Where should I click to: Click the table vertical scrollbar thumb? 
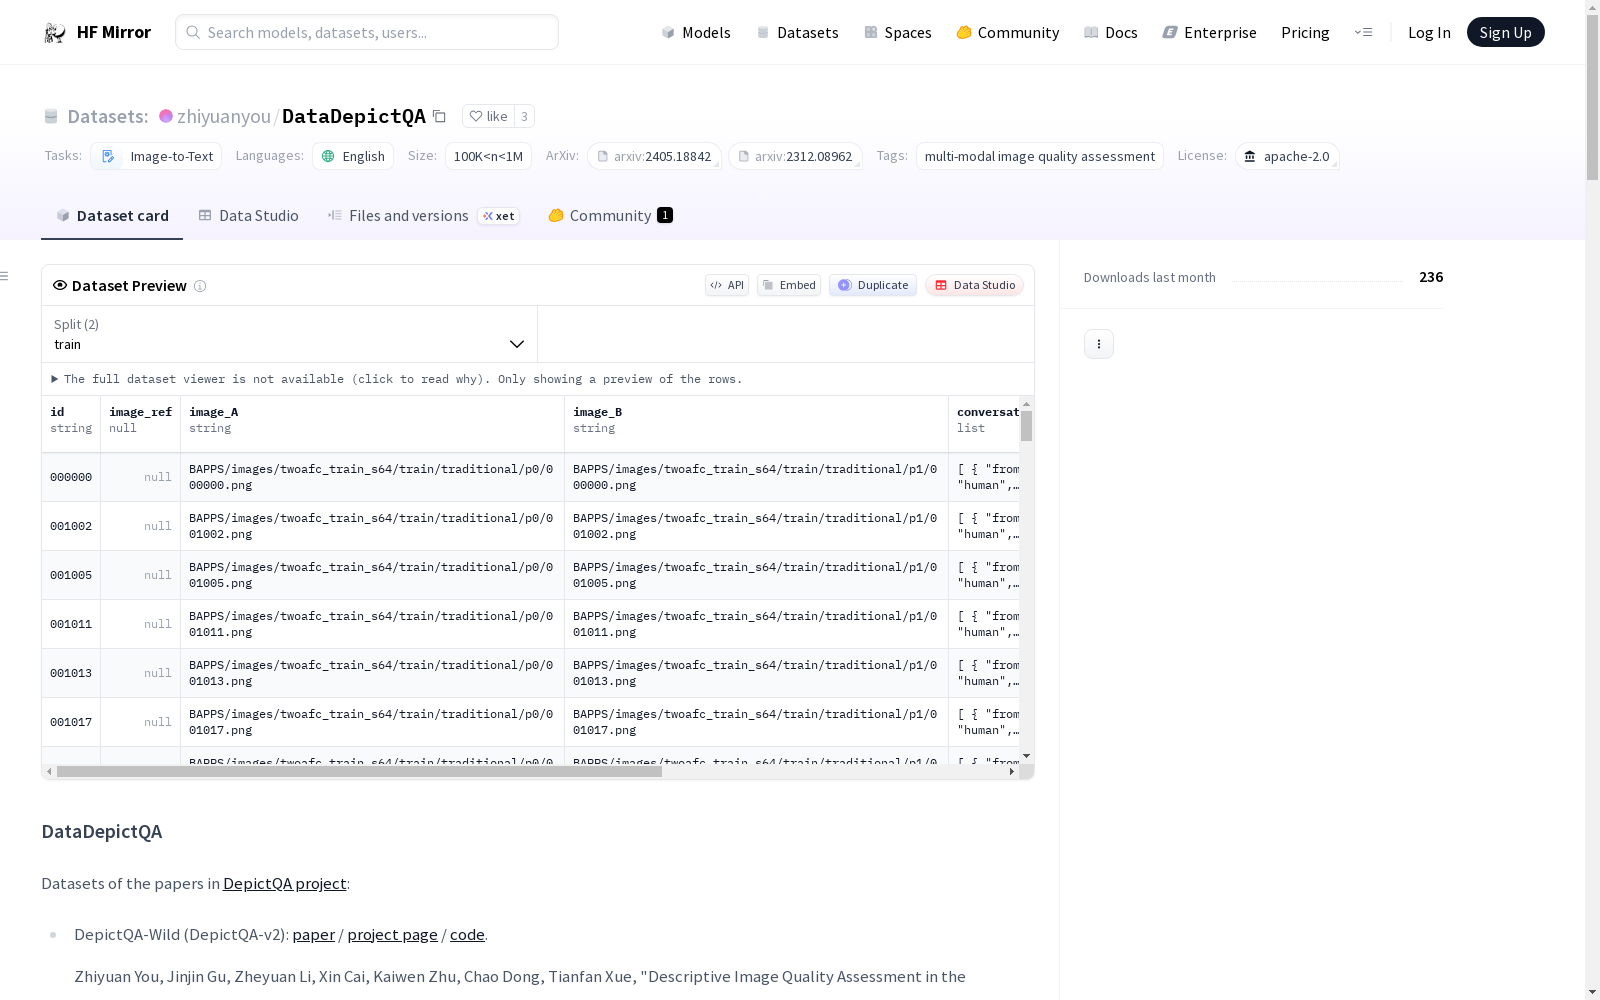(1026, 425)
